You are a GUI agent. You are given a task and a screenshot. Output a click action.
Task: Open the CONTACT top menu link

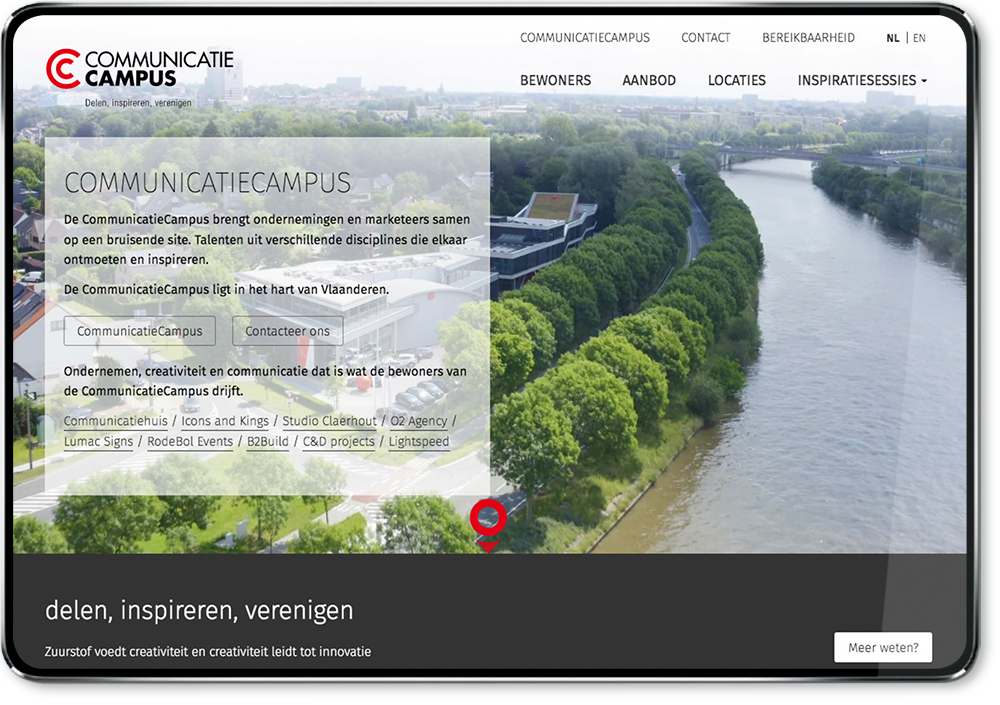(x=705, y=38)
